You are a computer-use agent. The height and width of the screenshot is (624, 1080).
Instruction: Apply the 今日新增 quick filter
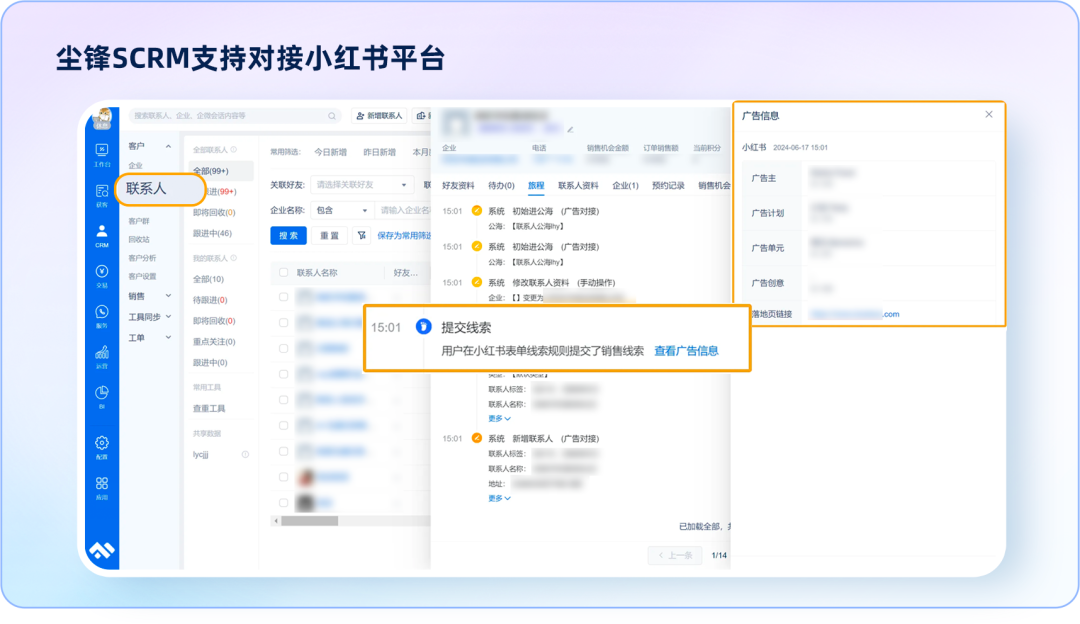click(331, 152)
